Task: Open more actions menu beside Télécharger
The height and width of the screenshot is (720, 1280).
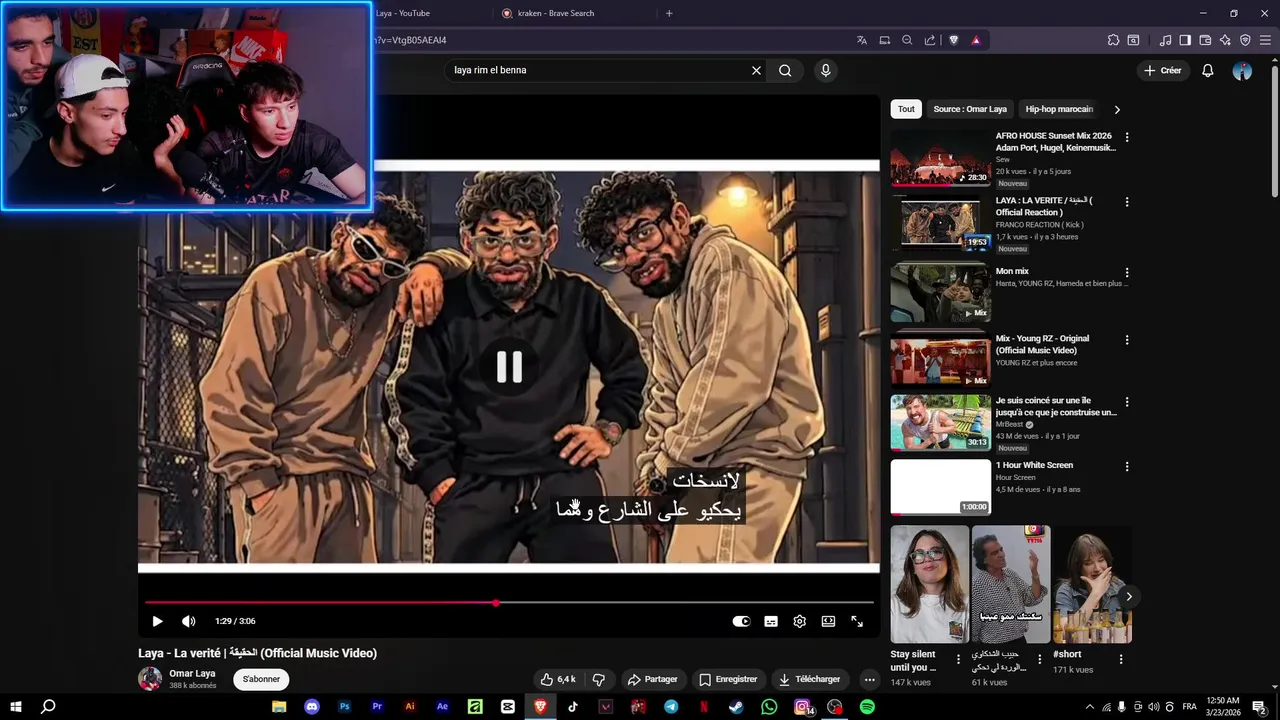Action: (x=869, y=679)
